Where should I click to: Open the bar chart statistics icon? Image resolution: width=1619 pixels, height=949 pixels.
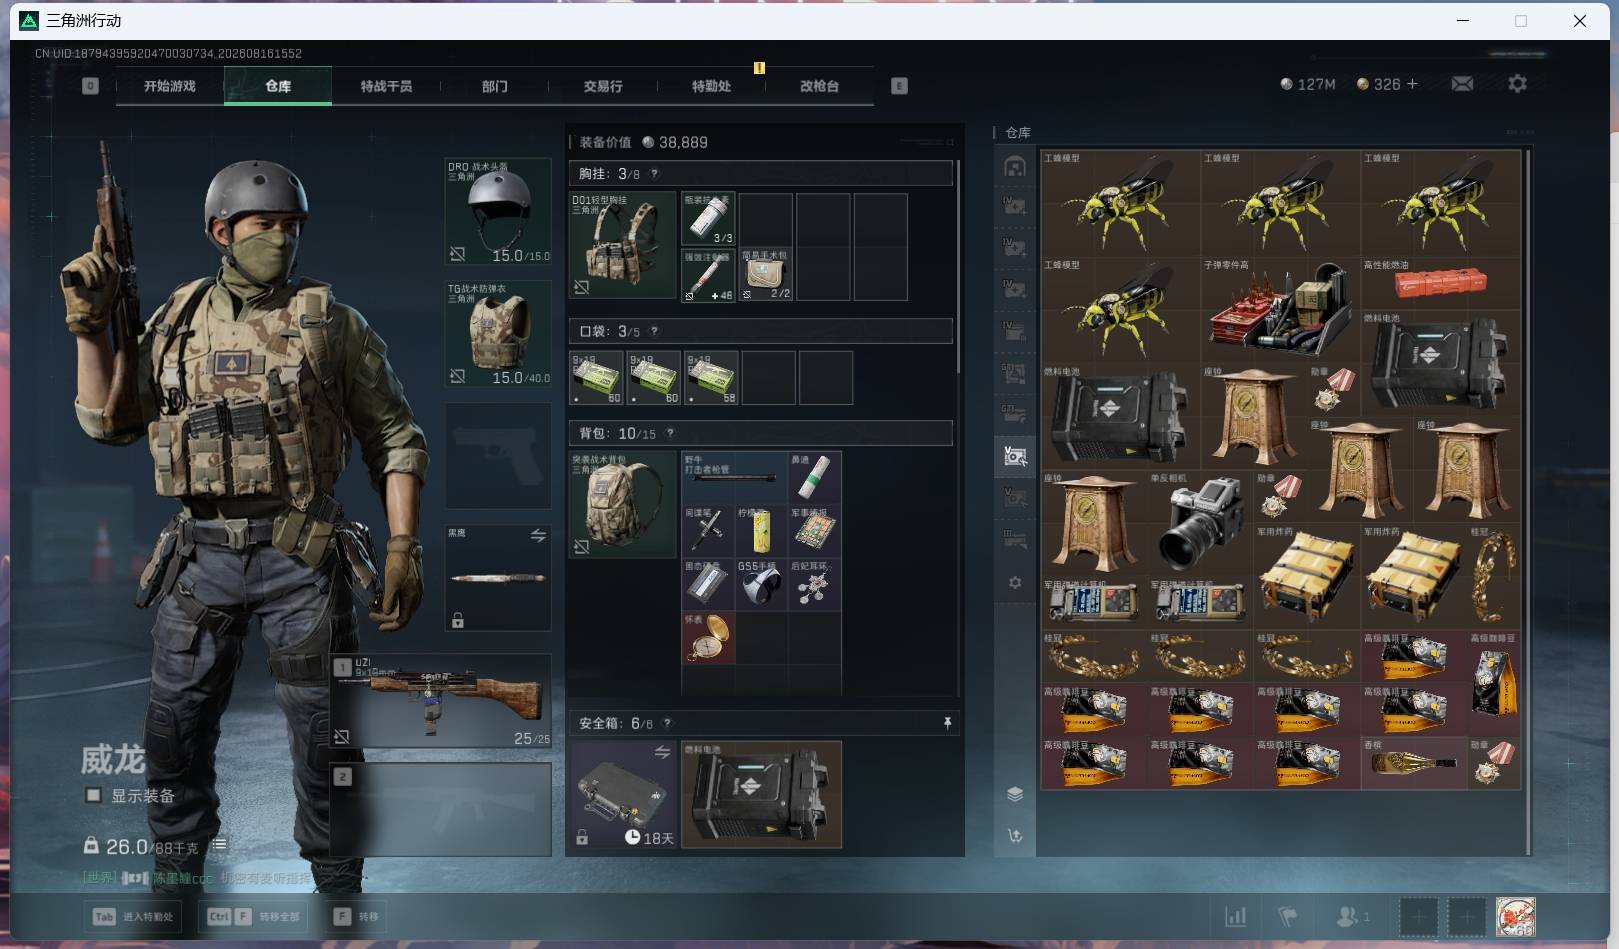(x=1236, y=916)
